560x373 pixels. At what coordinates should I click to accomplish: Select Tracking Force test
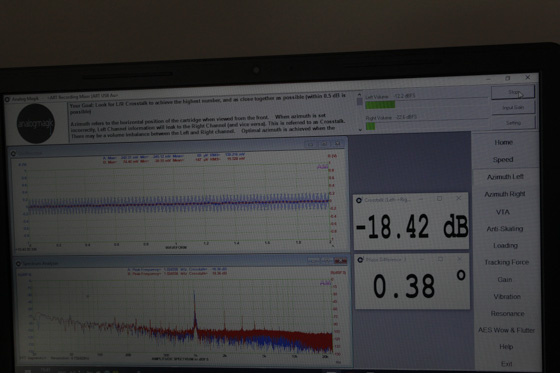point(506,262)
